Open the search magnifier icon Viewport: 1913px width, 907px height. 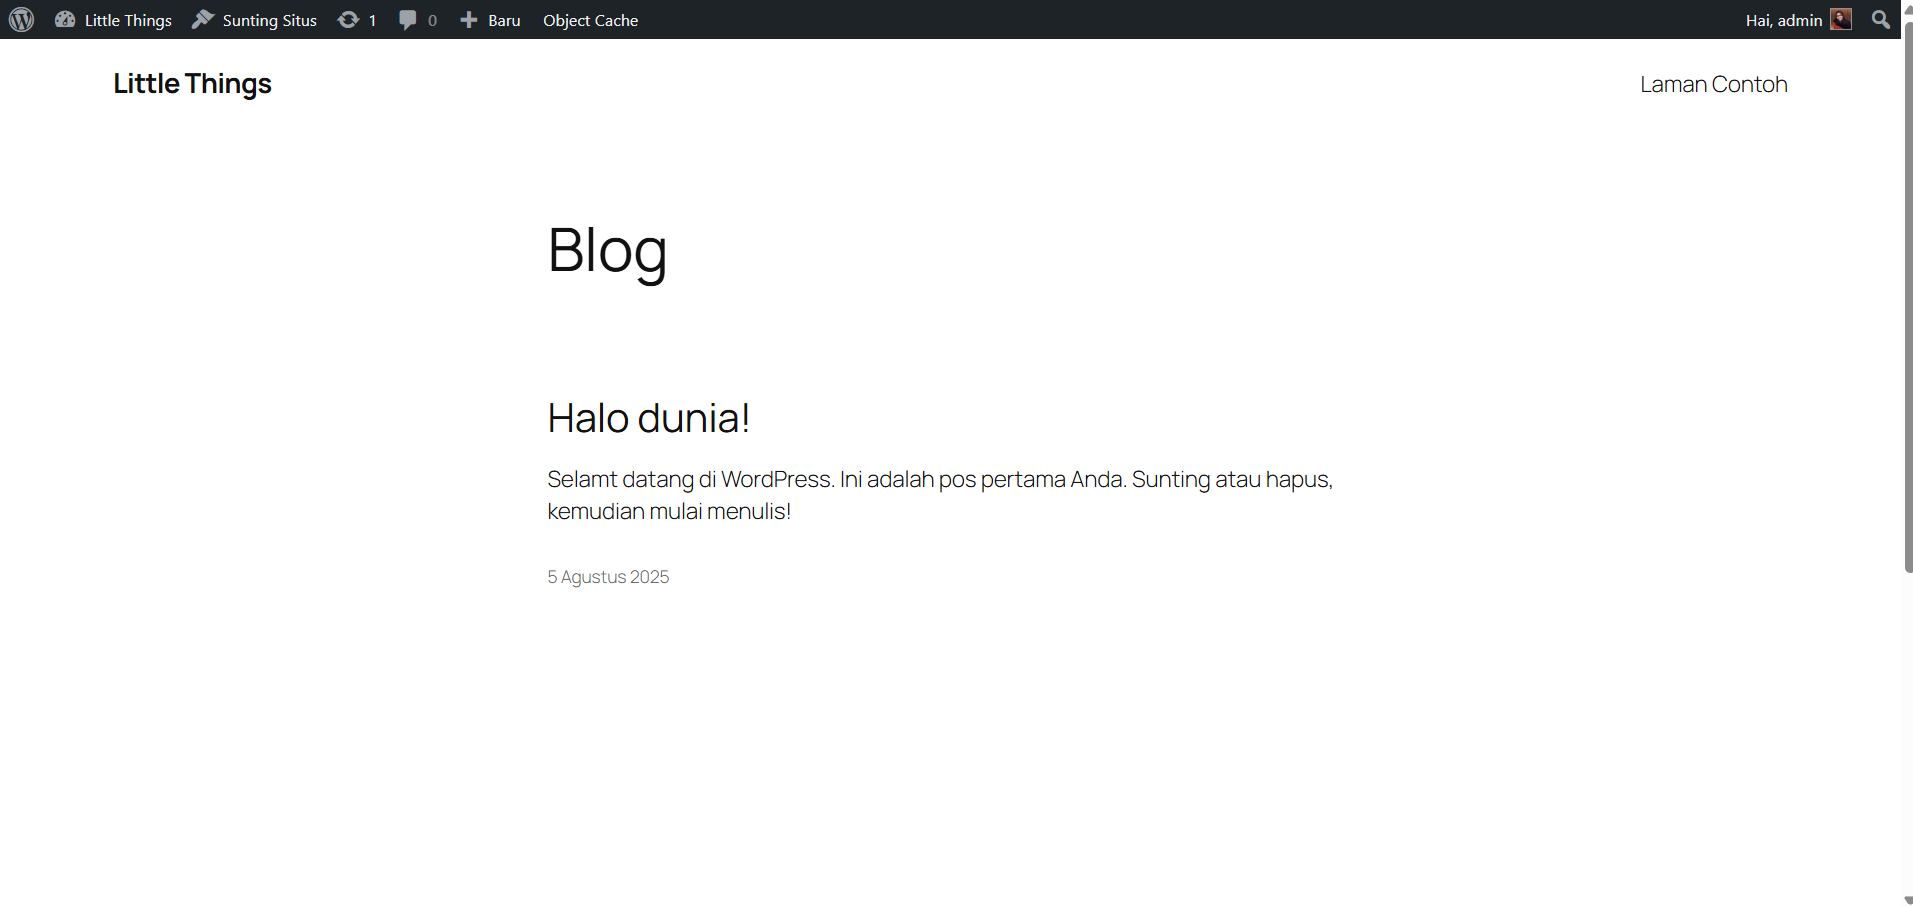1881,20
